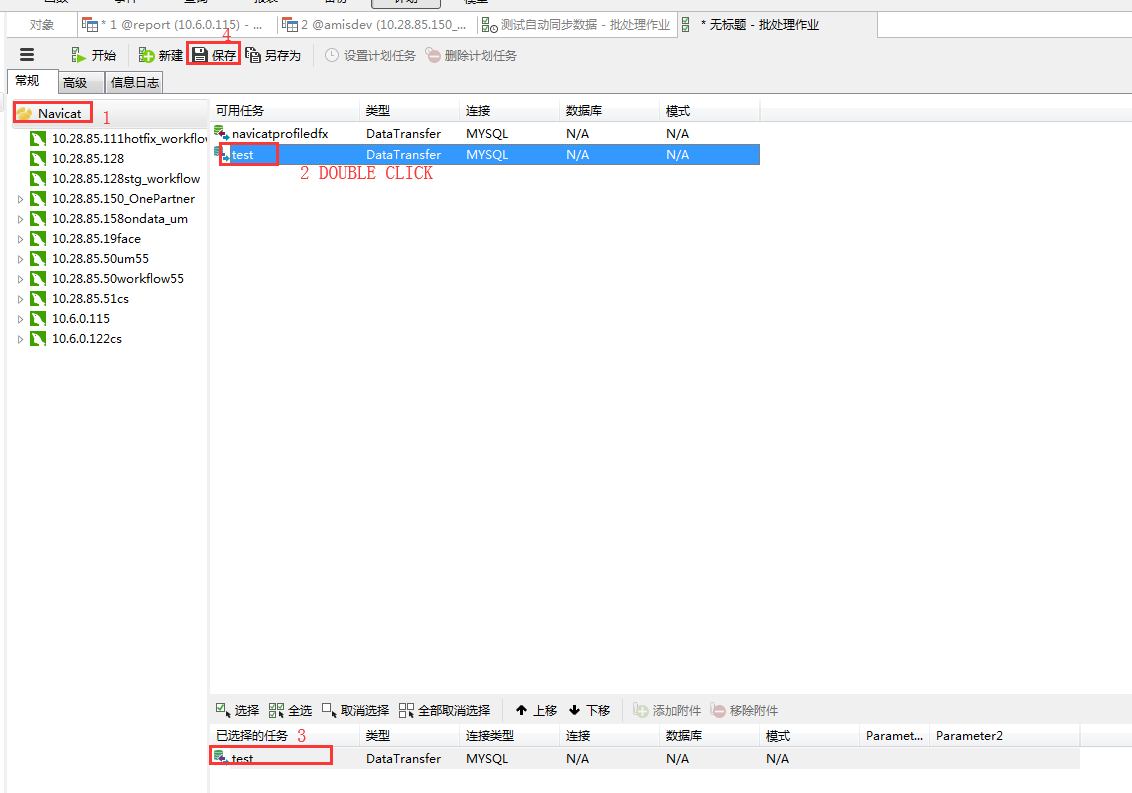Switch to the 常规 tab
Image resolution: width=1132 pixels, height=793 pixels.
31,81
